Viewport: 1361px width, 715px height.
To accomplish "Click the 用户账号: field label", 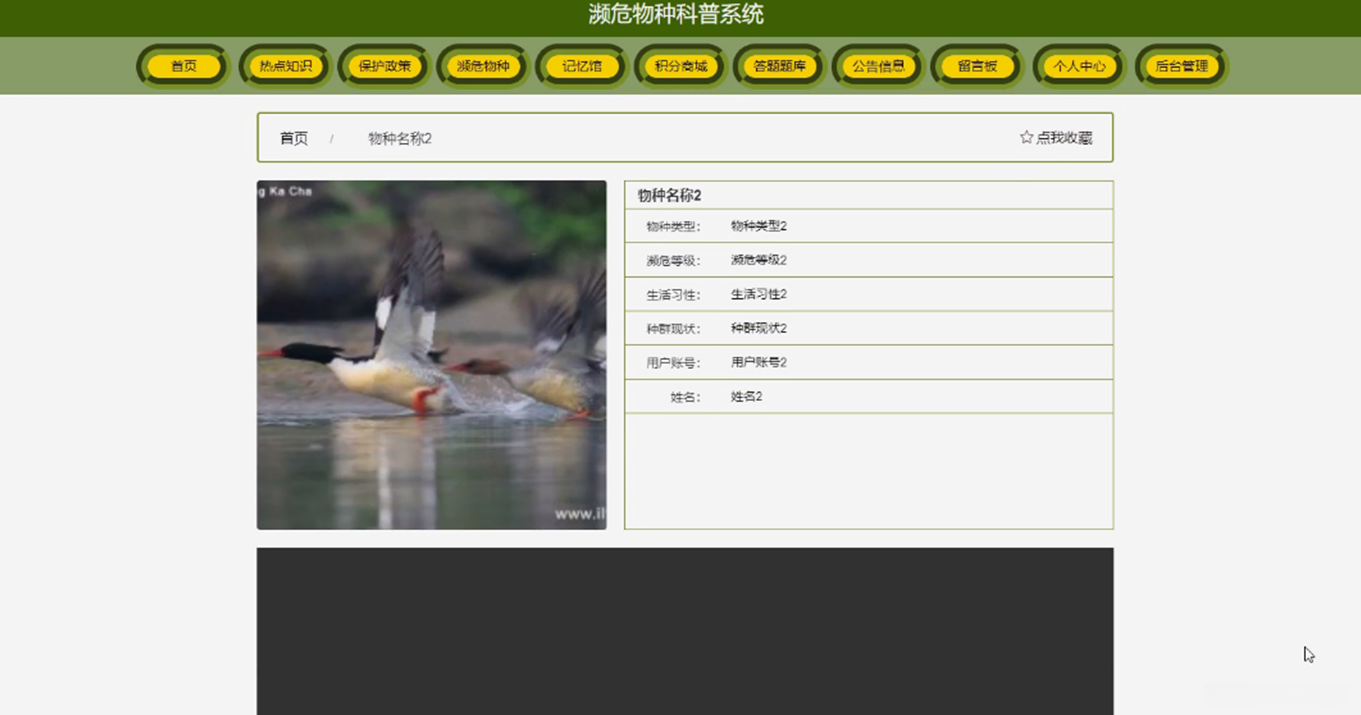I will pos(673,363).
